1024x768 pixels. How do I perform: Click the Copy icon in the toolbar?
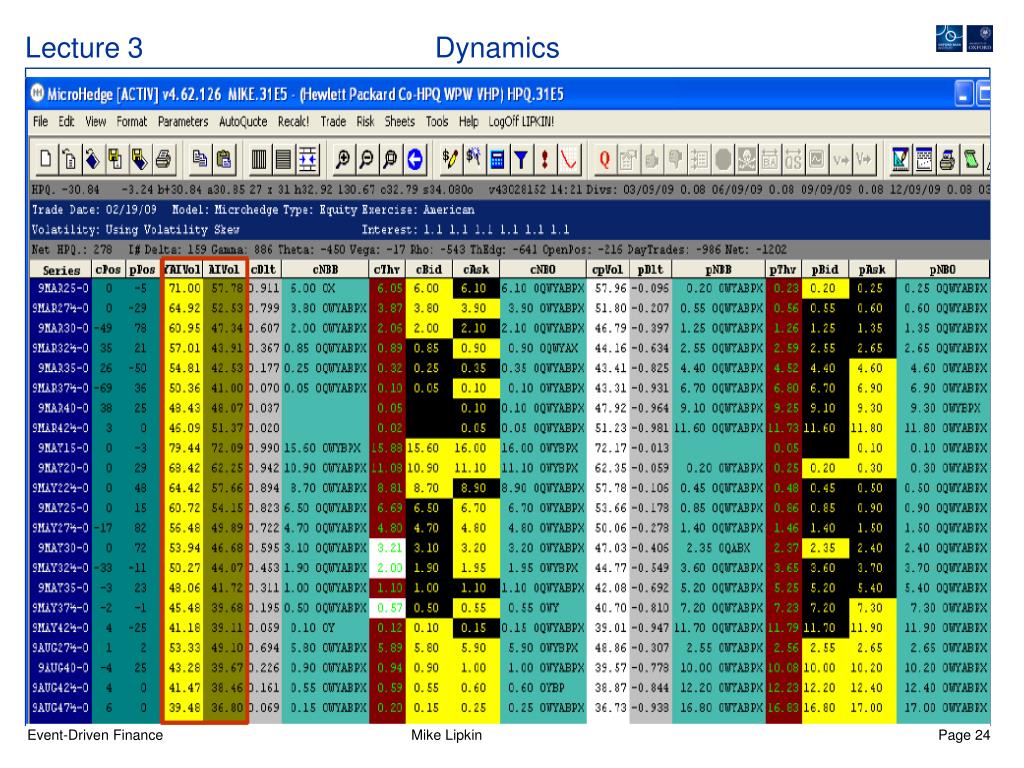(x=200, y=159)
